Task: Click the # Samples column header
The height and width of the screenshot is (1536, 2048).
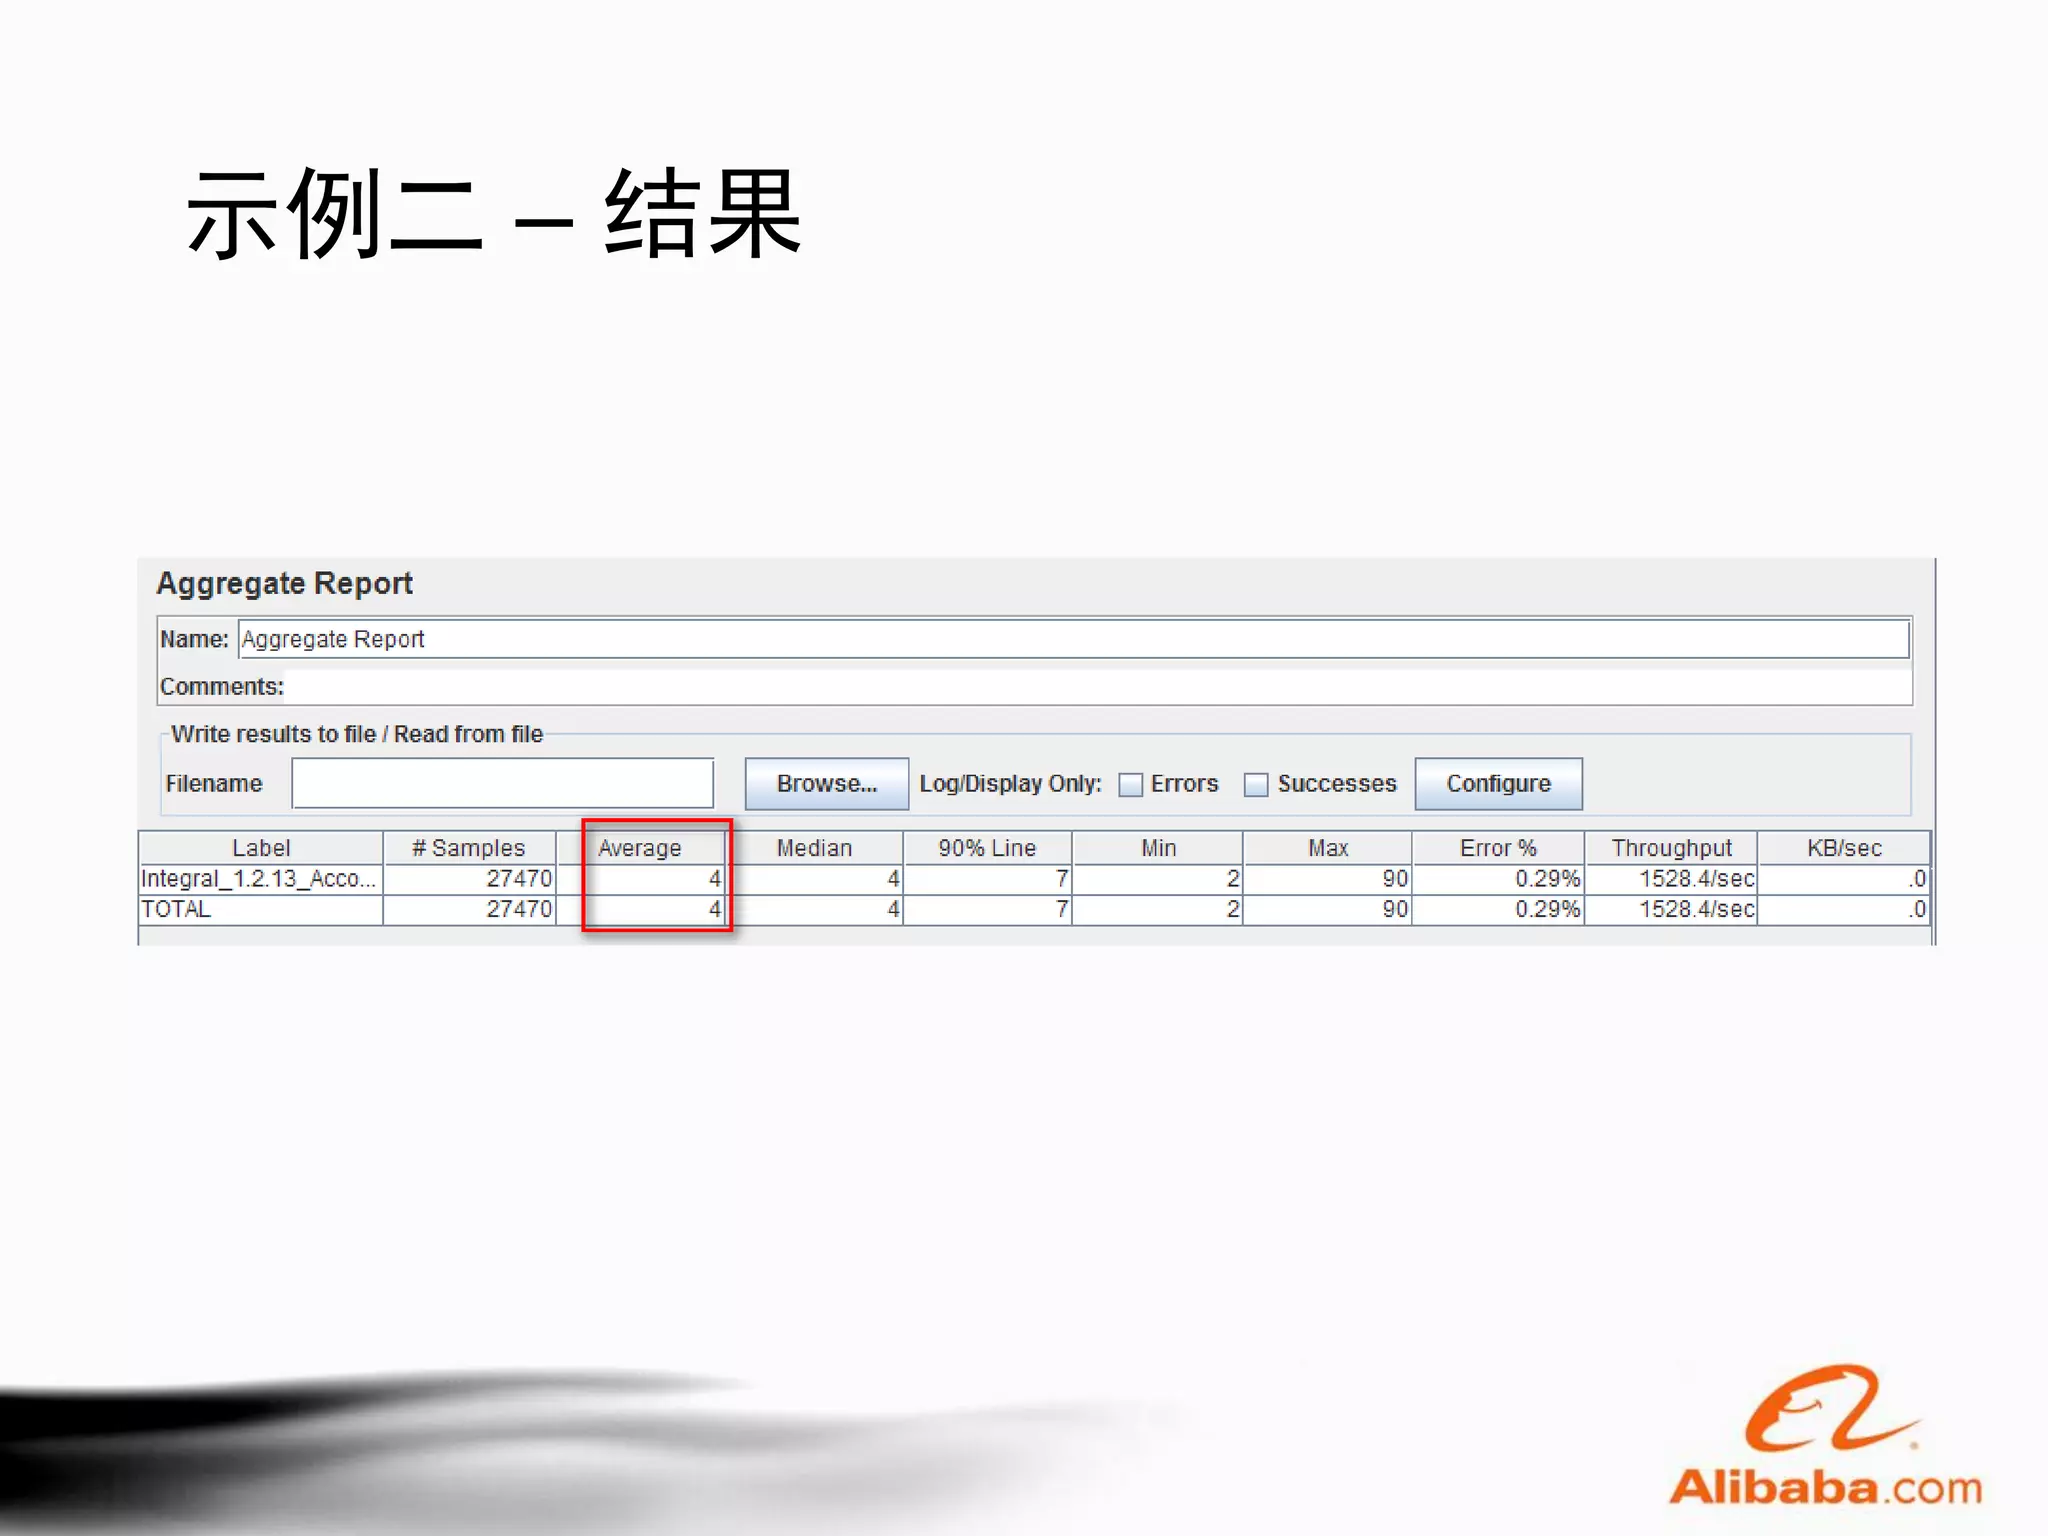Action: [x=468, y=848]
